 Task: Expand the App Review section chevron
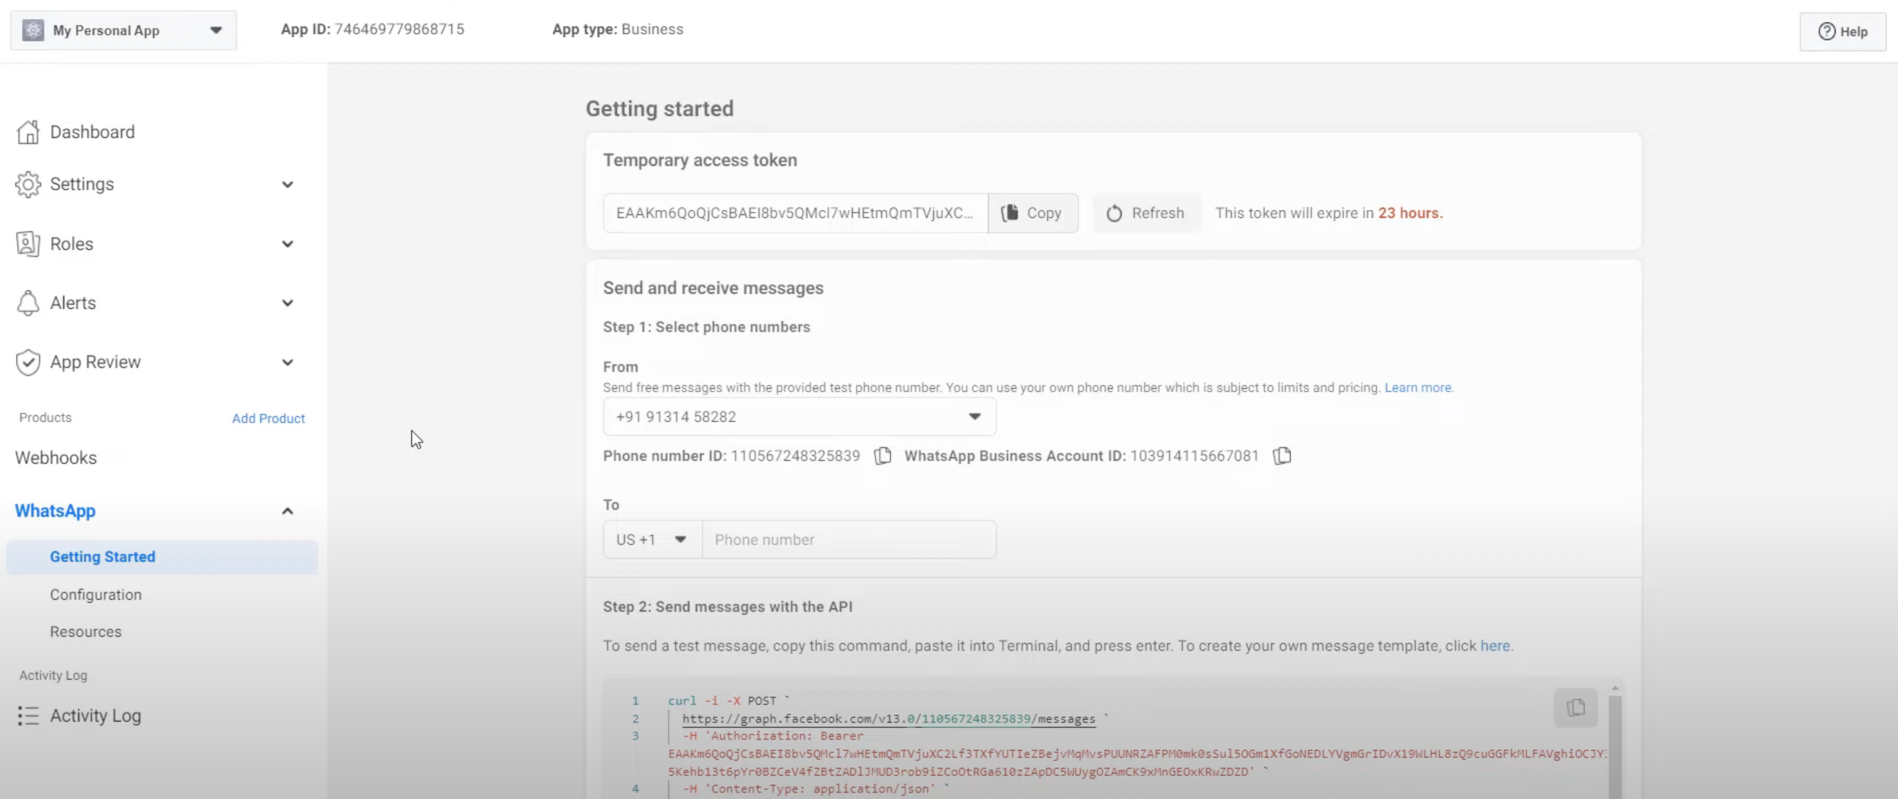click(x=287, y=362)
